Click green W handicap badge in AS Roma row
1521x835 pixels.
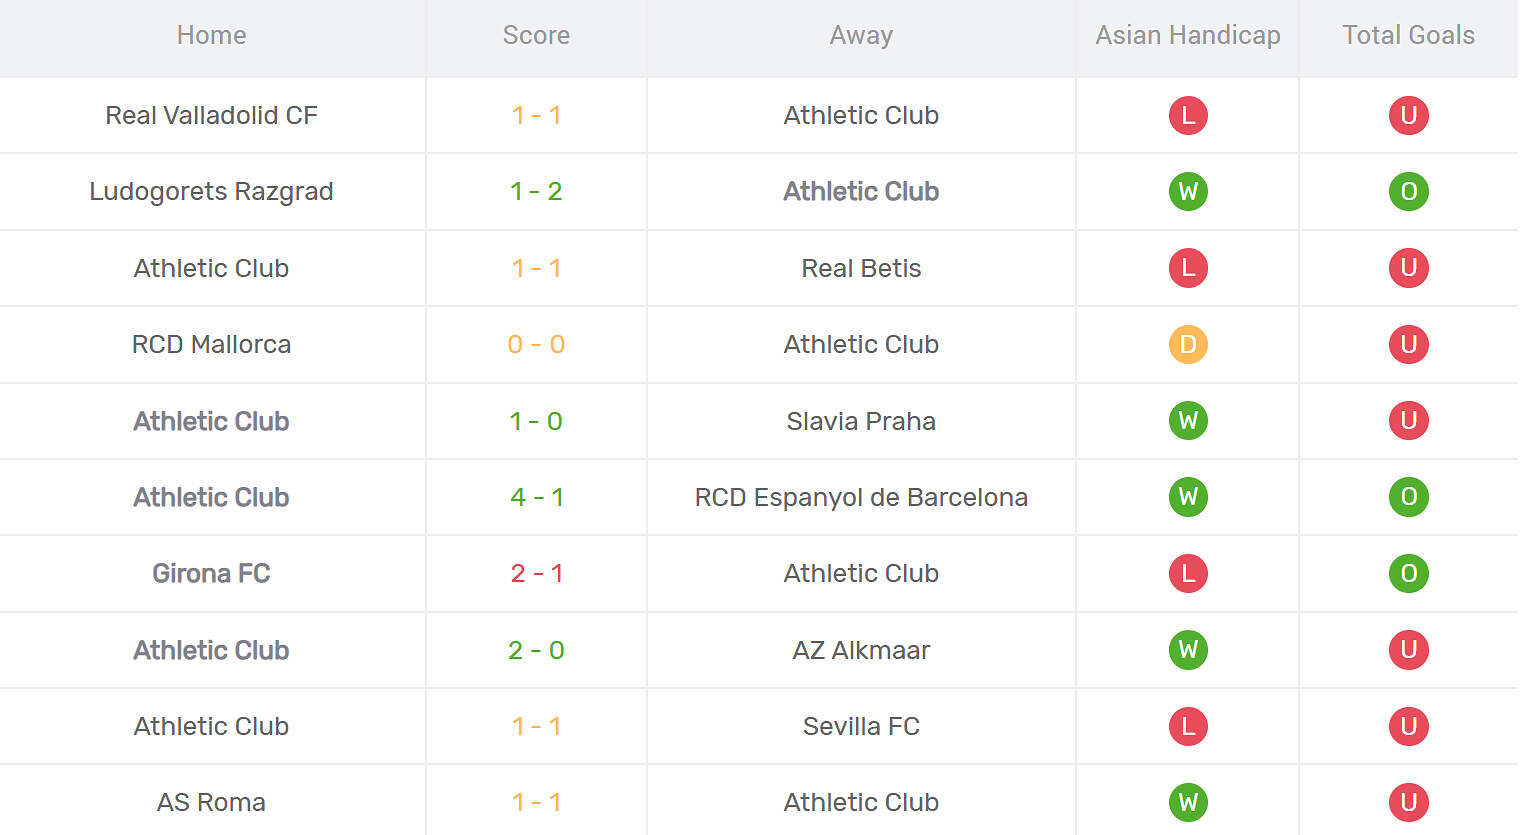pyautogui.click(x=1188, y=802)
